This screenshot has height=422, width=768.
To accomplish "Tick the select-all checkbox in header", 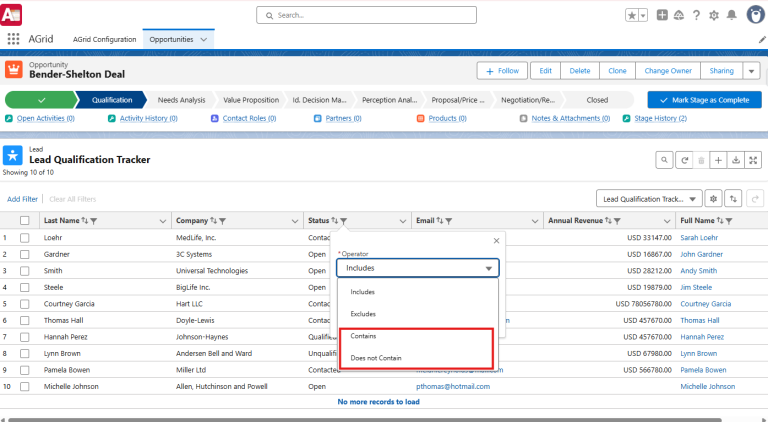I will click(x=24, y=220).
